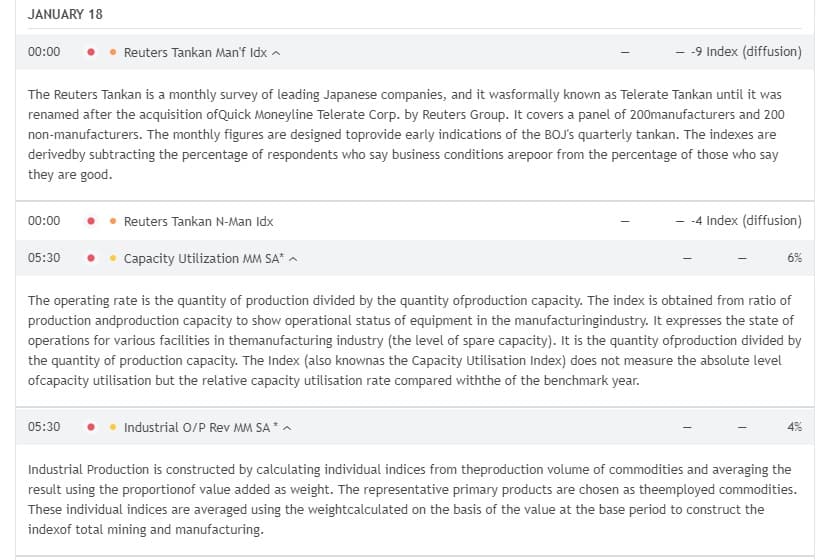
Task: Click the -9 Index (diffusion) value
Action: (x=746, y=52)
